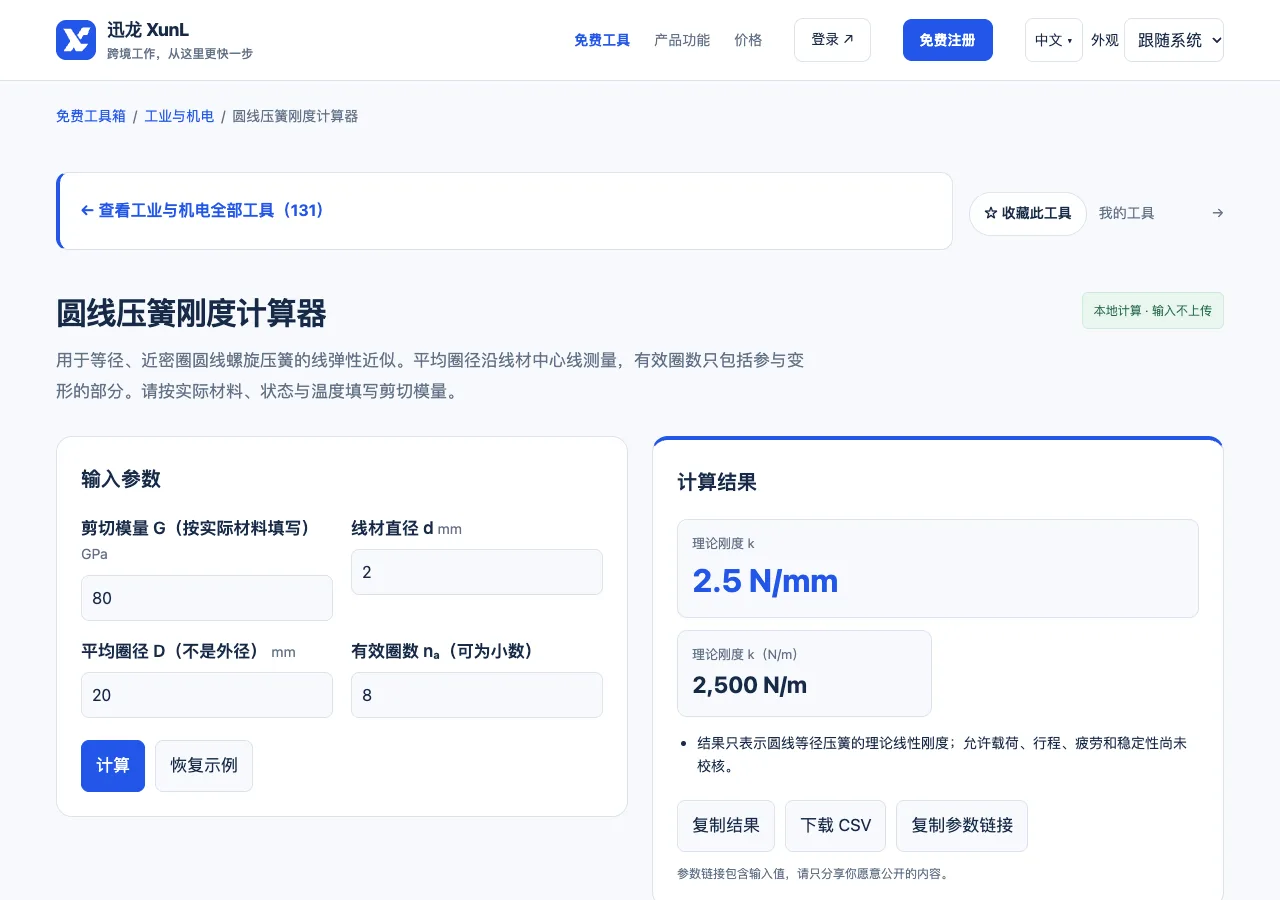1280x900 pixels.
Task: Open the 跟随系统 appearance dropdown
Action: click(x=1173, y=40)
